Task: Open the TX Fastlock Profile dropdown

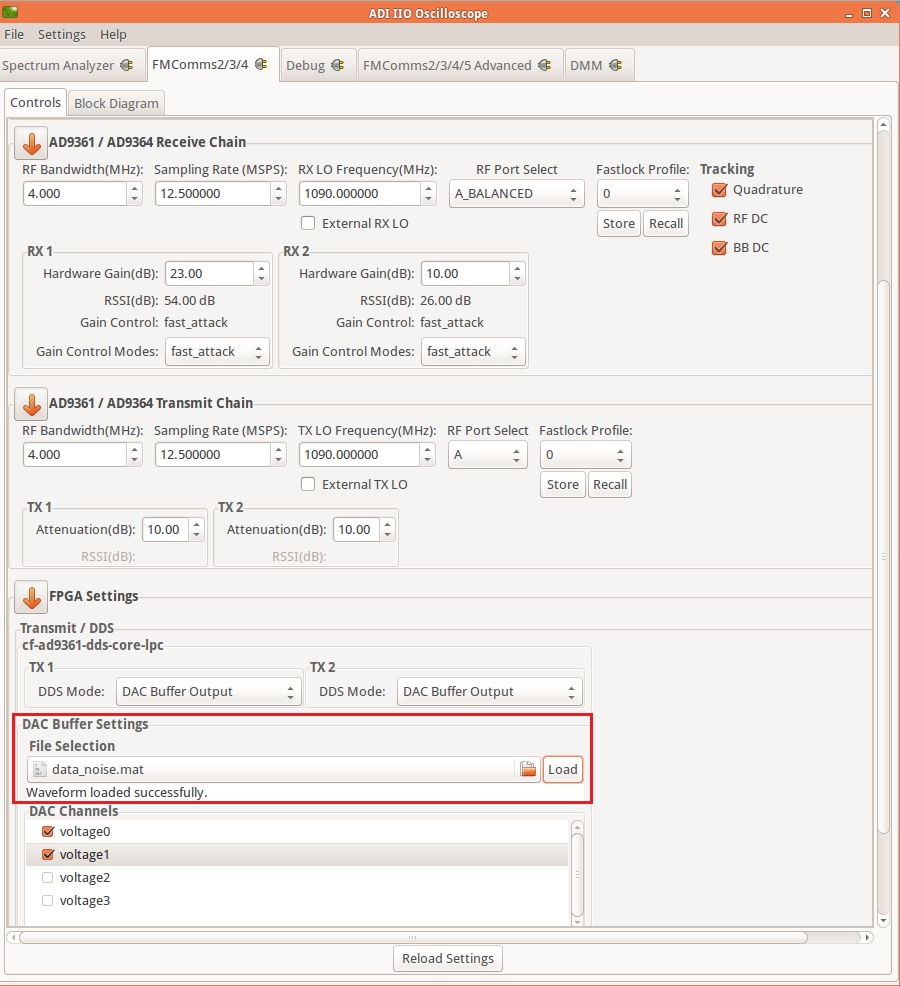Action: [x=586, y=455]
